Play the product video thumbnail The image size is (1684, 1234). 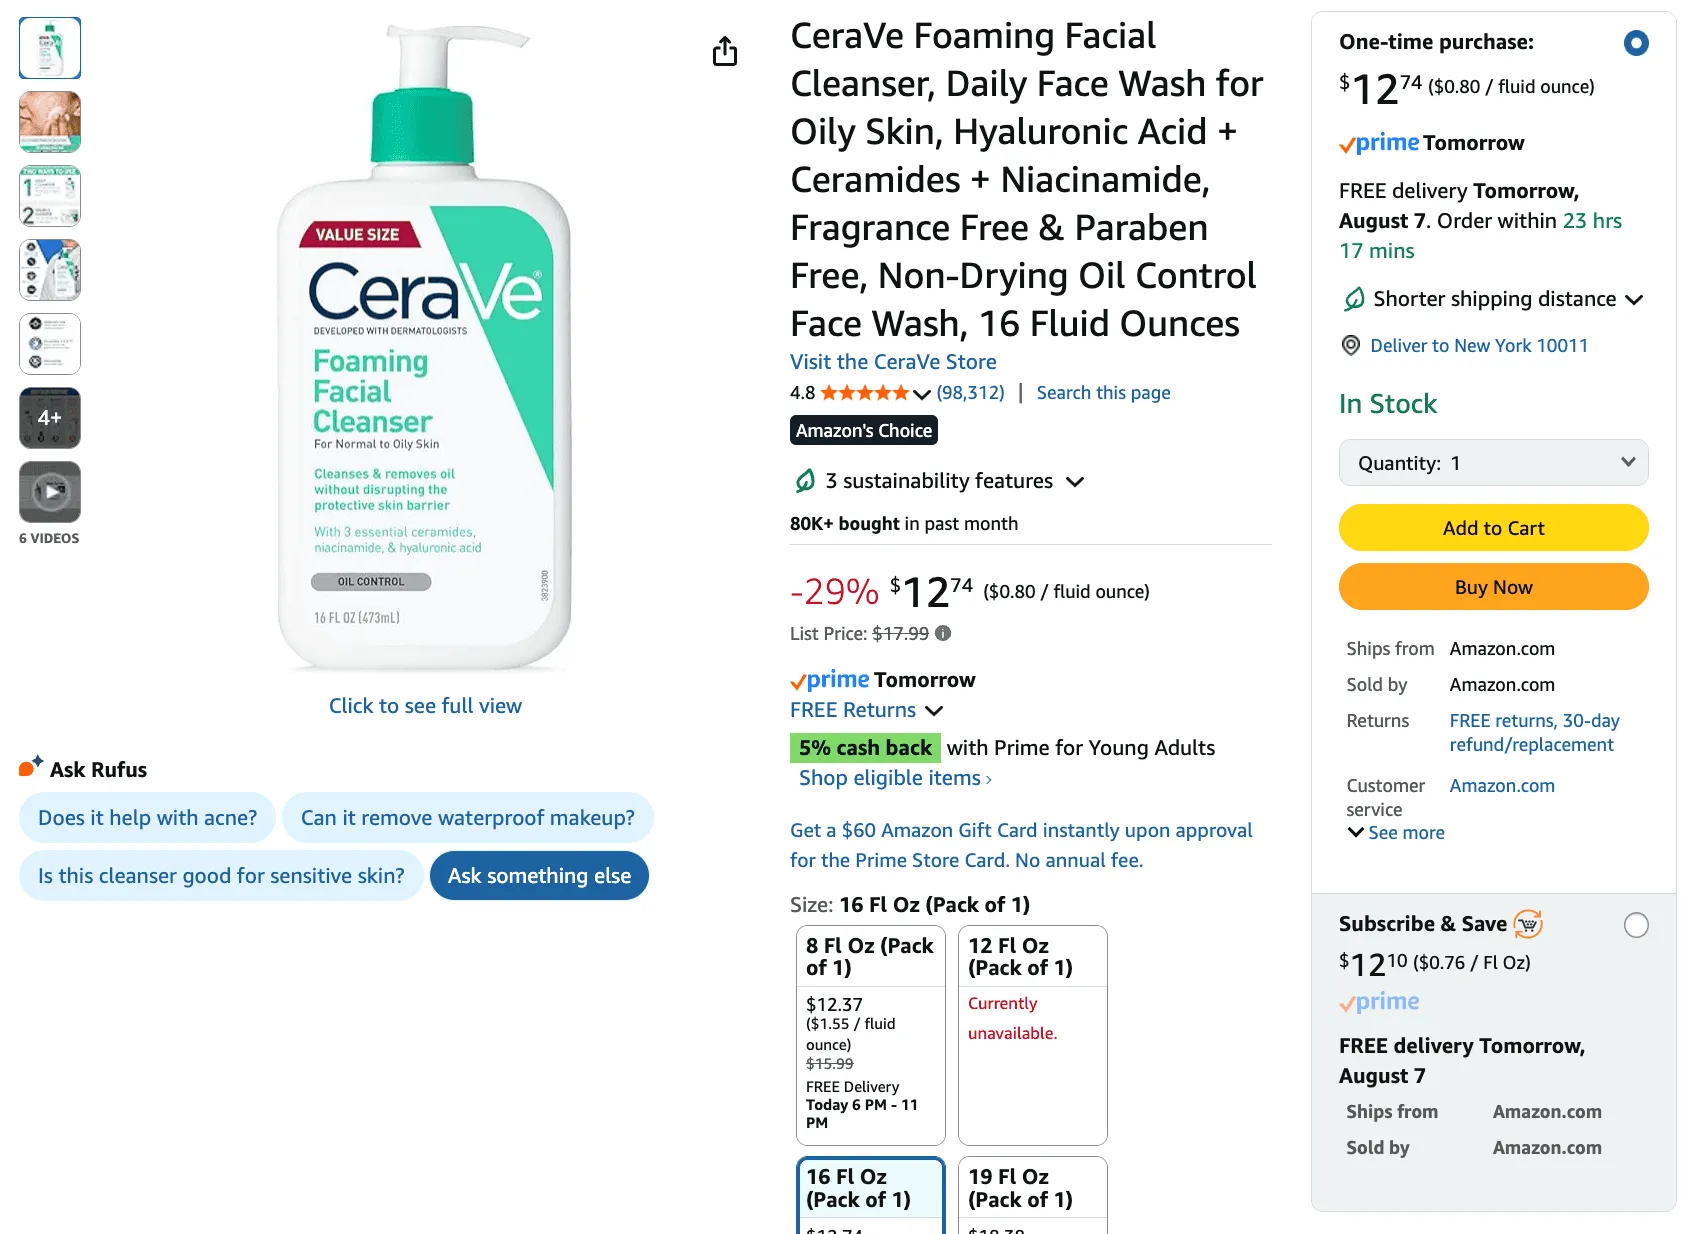click(x=50, y=492)
